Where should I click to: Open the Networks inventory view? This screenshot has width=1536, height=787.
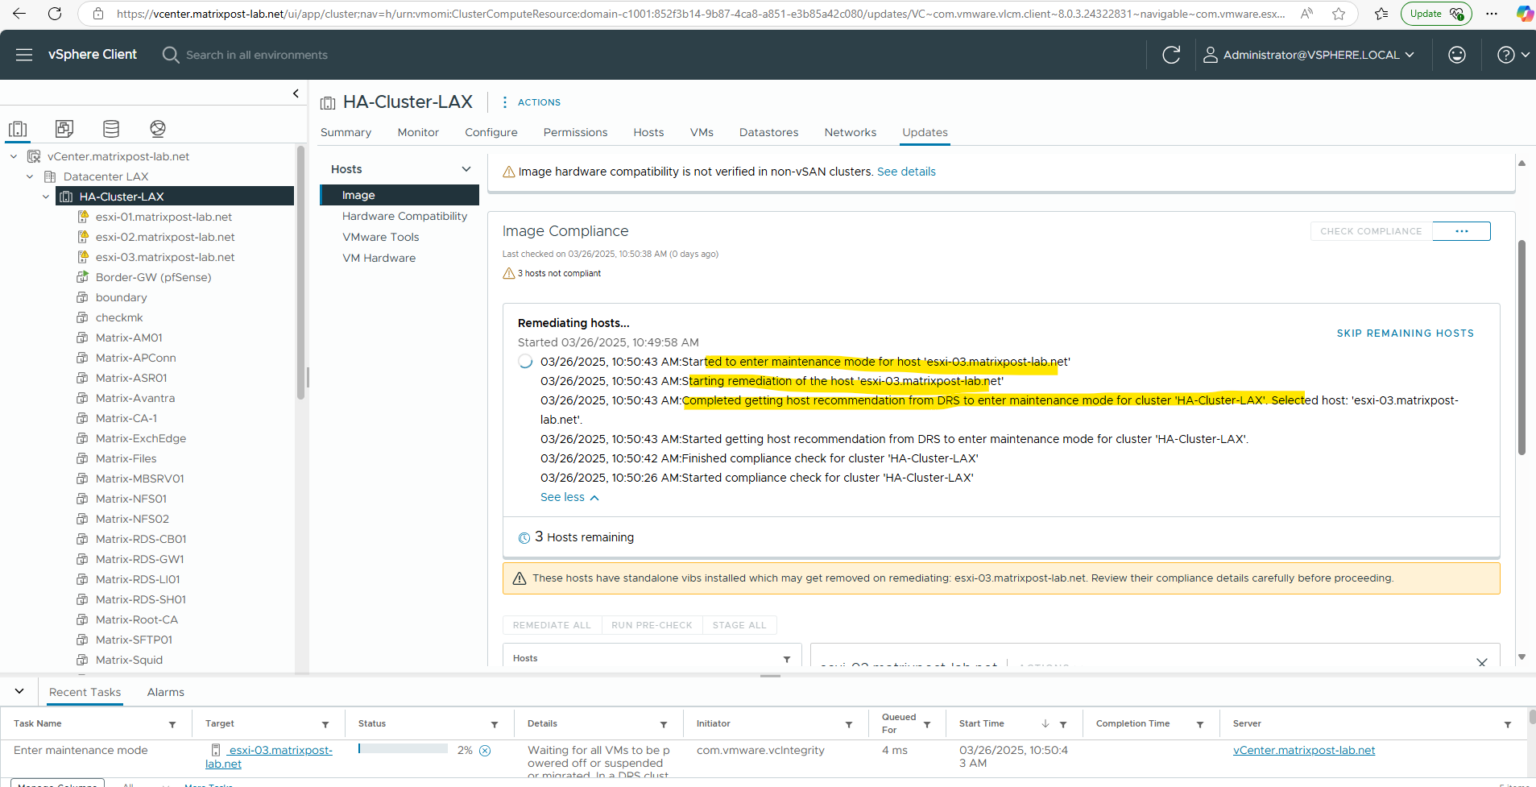[157, 128]
